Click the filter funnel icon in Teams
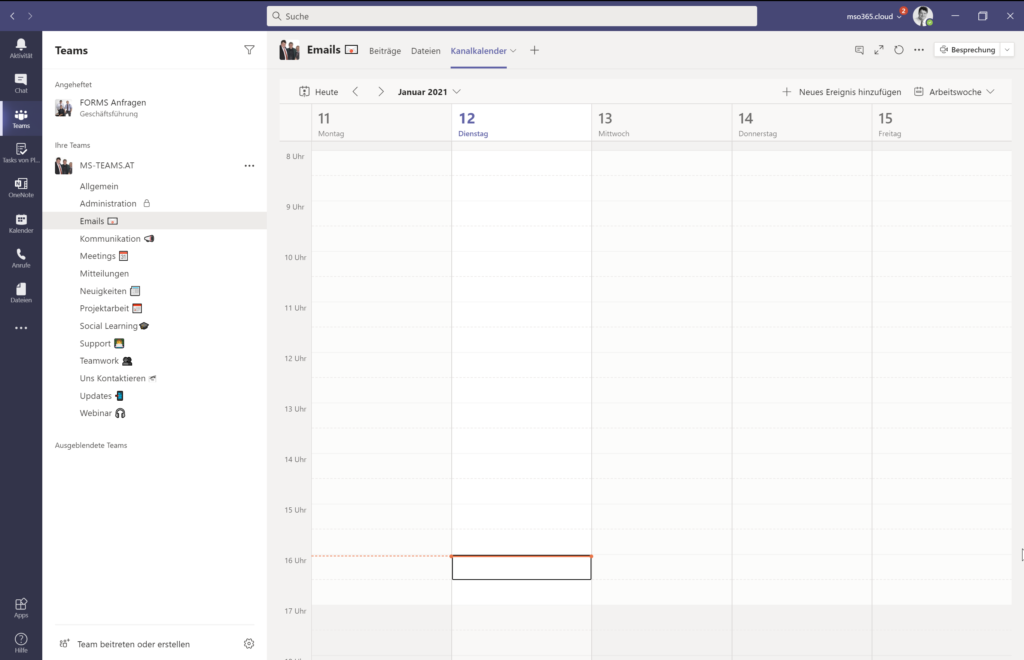The image size is (1024, 660). pos(249,50)
